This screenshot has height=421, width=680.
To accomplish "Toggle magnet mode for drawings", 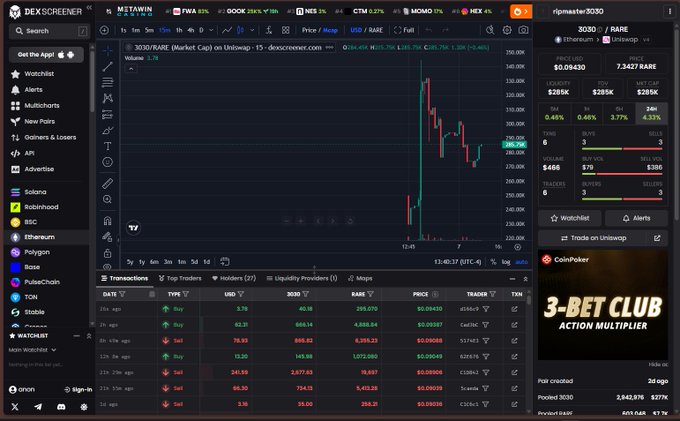I will (x=108, y=221).
